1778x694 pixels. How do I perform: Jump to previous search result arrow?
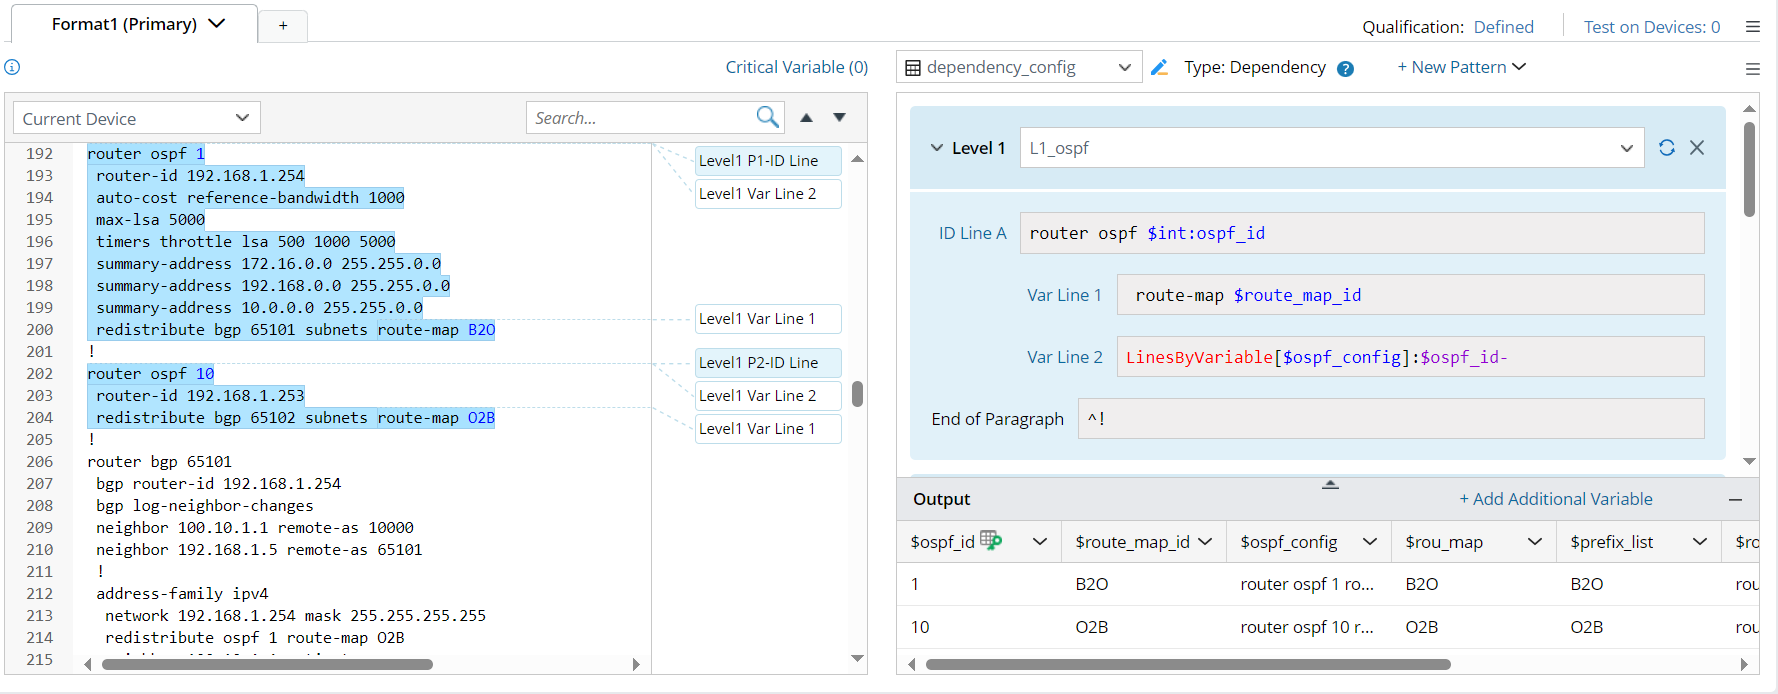pyautogui.click(x=806, y=118)
